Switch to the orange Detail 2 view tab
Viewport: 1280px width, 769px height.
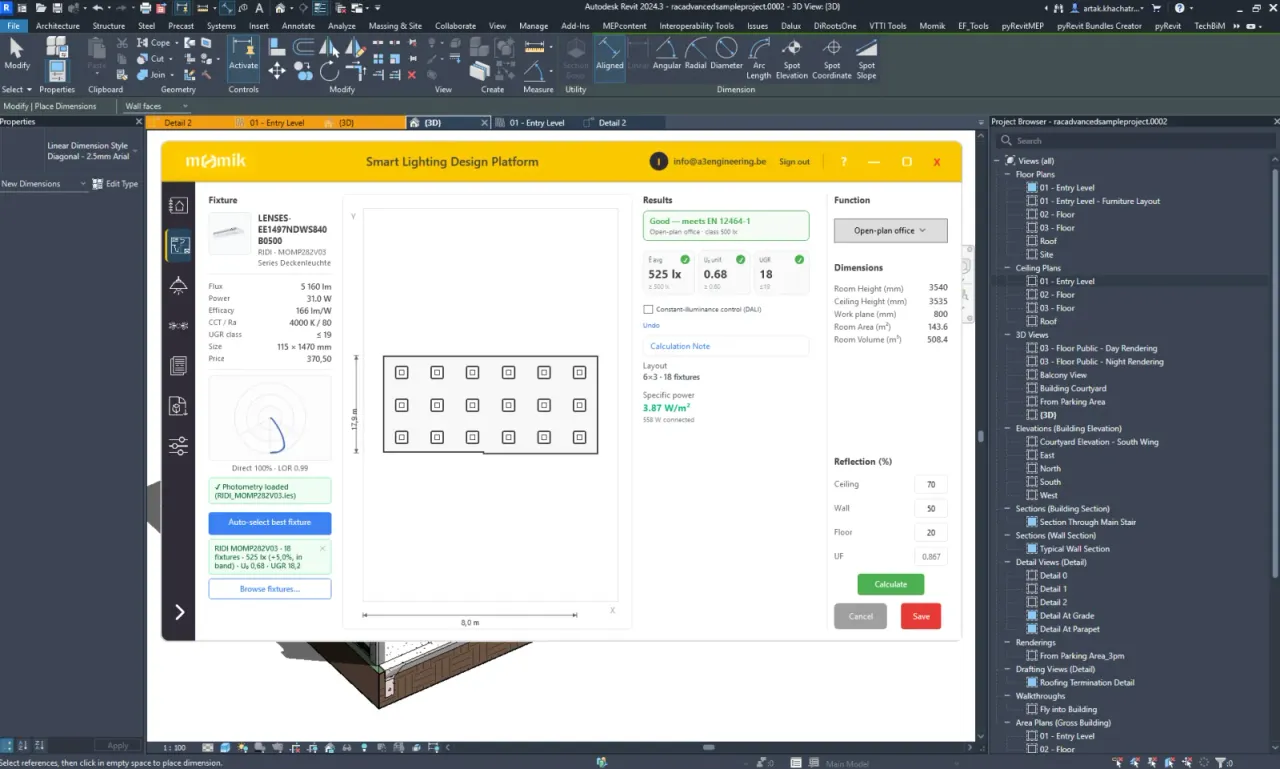point(178,123)
